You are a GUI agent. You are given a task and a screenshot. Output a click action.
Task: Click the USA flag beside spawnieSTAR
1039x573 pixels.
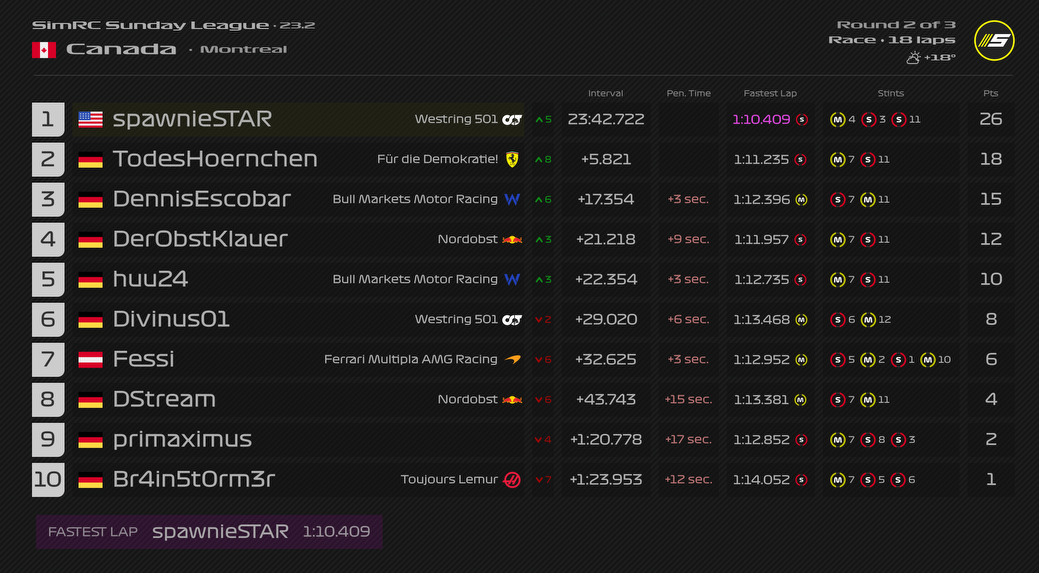point(90,119)
